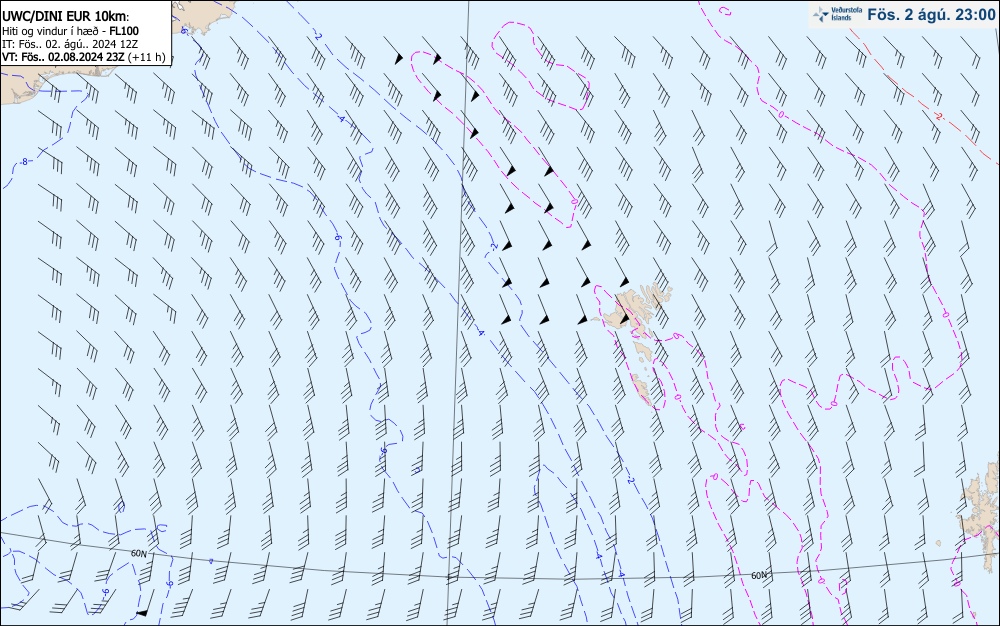The height and width of the screenshot is (626, 1000).
Task: Click the 'VT: Fös.. 02.08.2024 23Z (+11 h)' line
Action: tap(84, 57)
